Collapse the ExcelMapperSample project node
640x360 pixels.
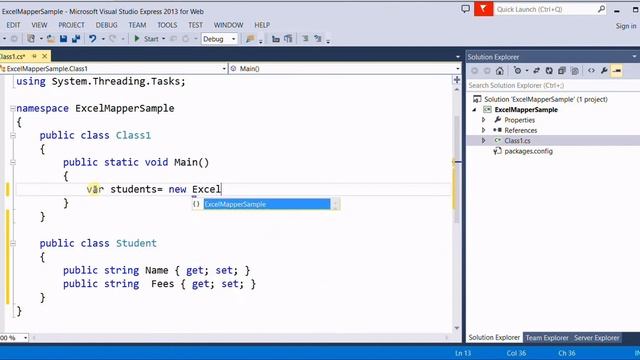[x=474, y=110]
